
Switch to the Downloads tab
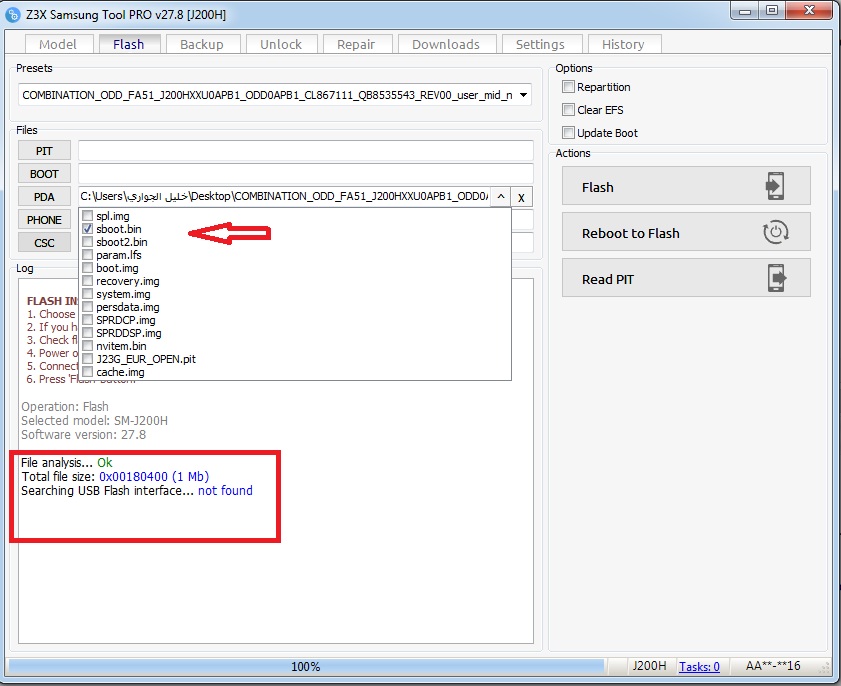(446, 45)
